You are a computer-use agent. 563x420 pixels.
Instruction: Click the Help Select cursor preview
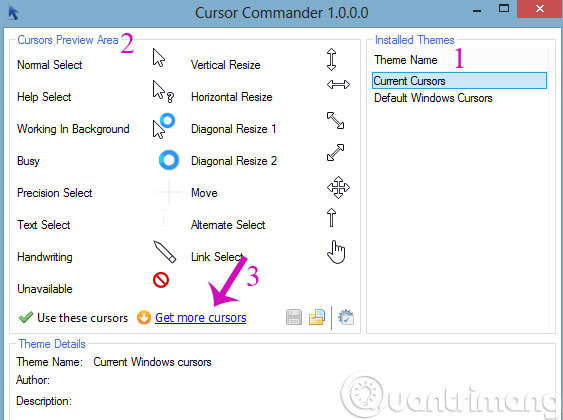[x=163, y=91]
